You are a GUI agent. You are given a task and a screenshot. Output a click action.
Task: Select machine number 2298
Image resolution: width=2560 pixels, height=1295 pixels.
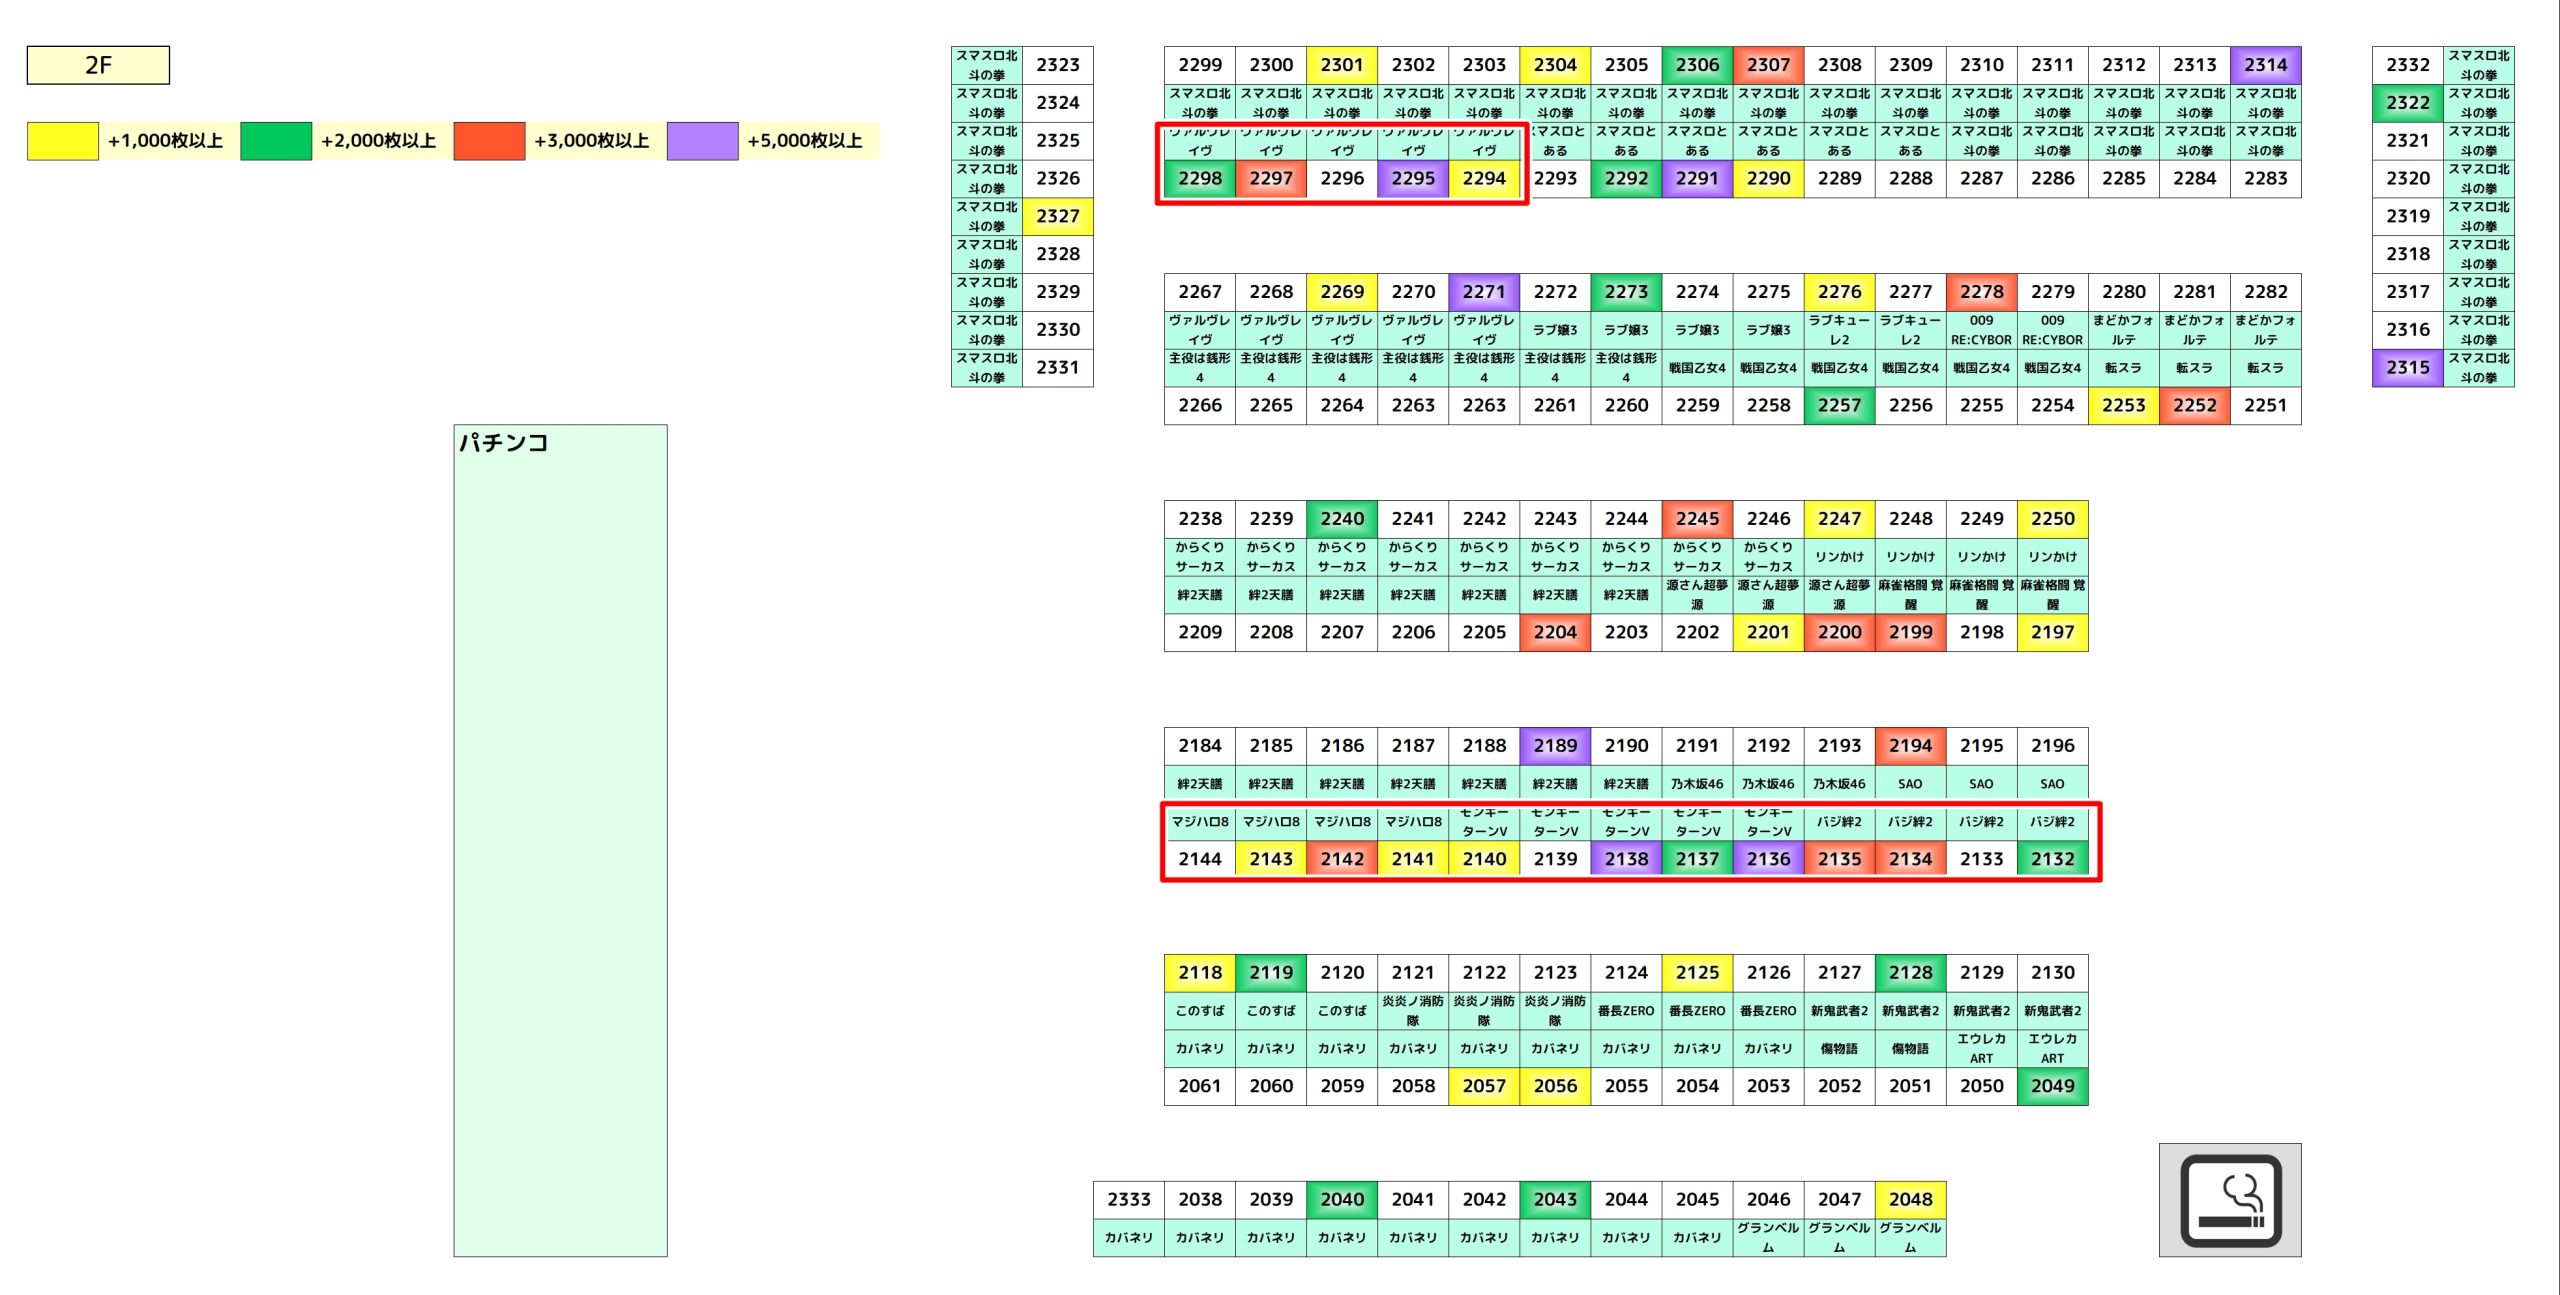coord(1199,178)
